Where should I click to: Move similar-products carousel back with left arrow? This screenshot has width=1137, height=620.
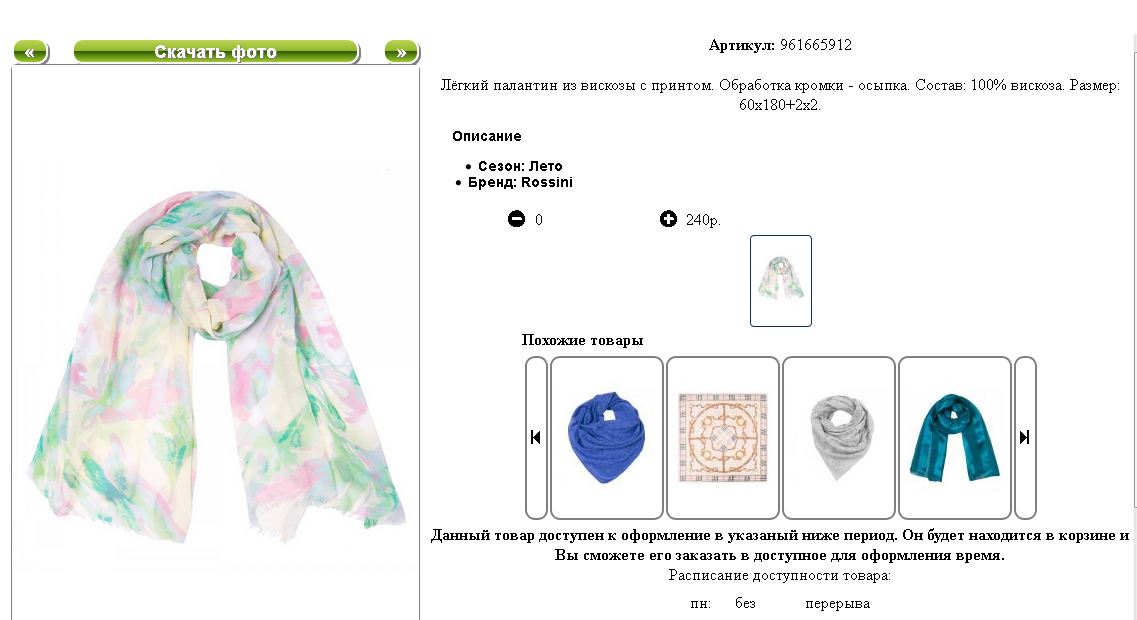(536, 437)
